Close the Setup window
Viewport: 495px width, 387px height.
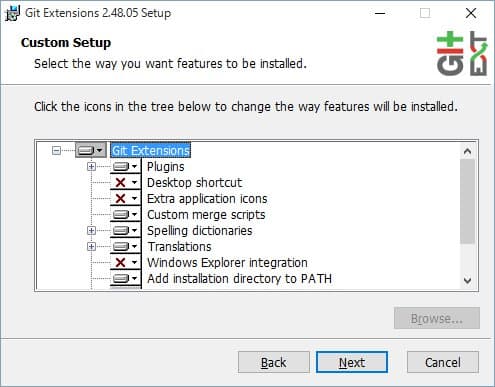[471, 13]
